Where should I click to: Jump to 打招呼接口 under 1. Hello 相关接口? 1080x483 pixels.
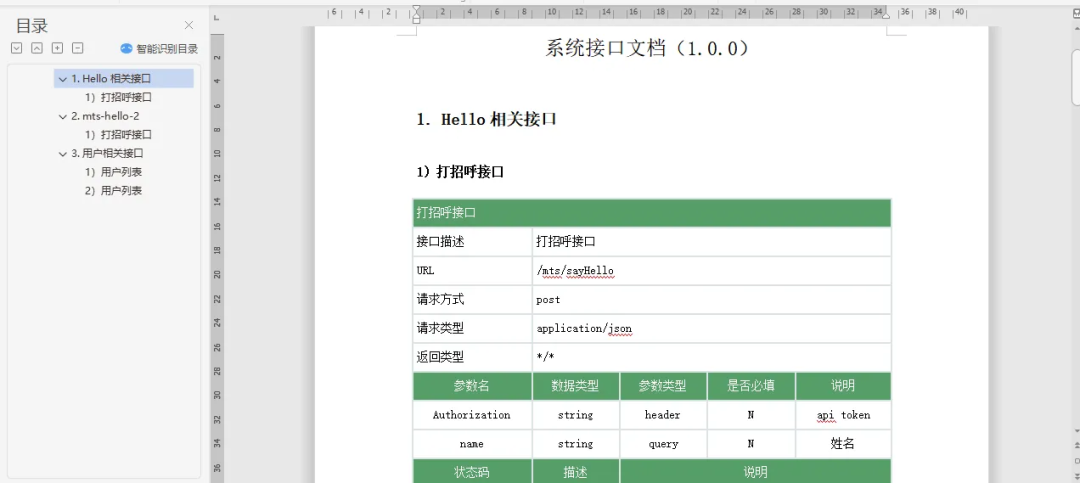pos(118,97)
